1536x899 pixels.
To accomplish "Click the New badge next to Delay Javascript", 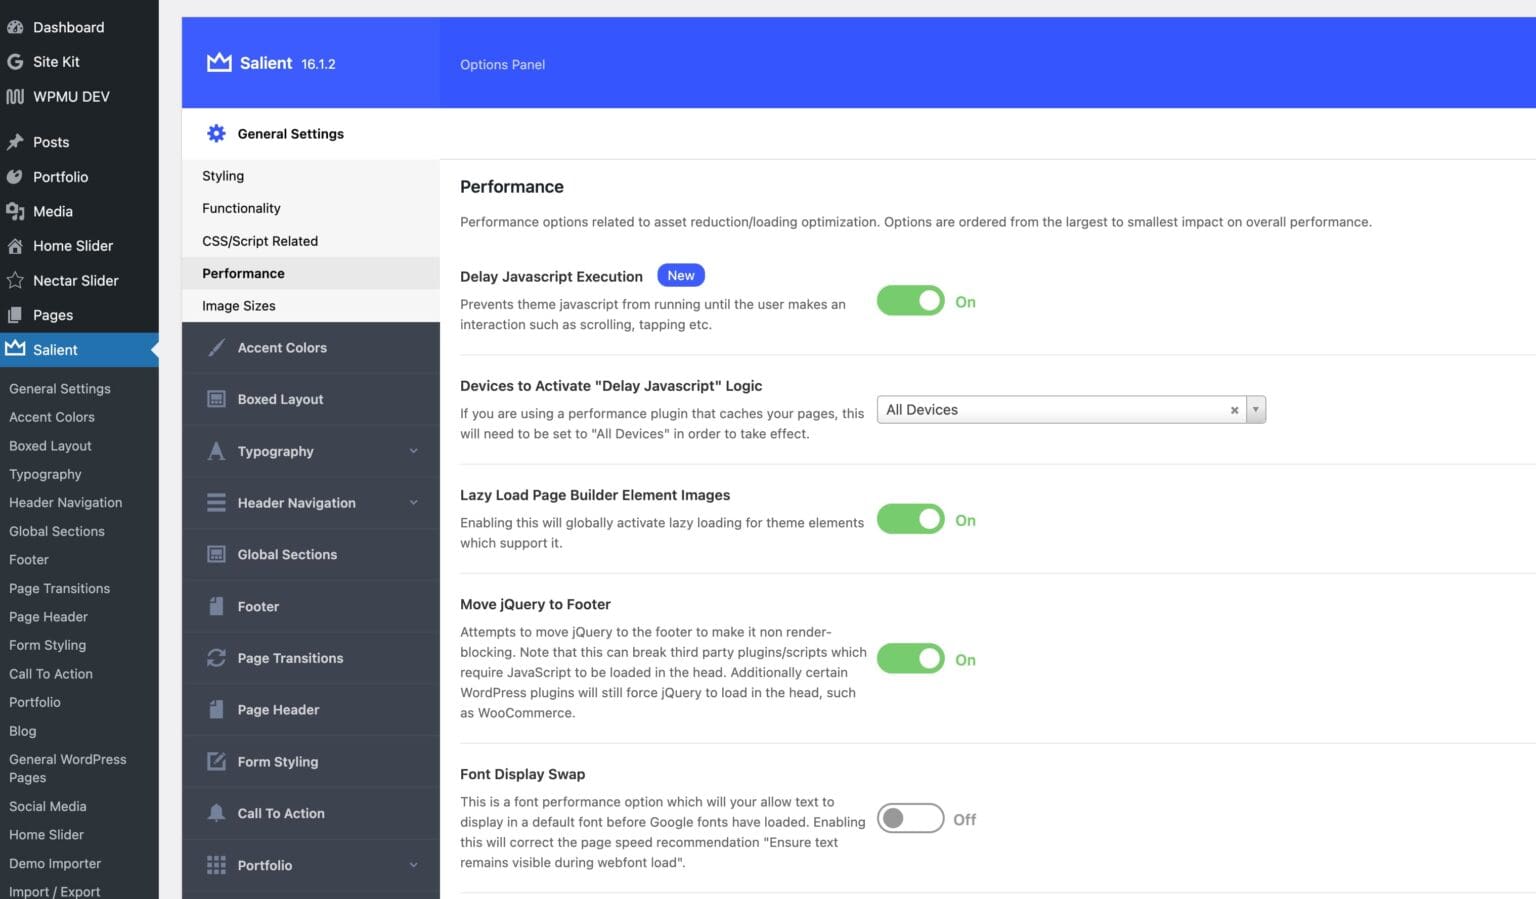I will pyautogui.click(x=680, y=275).
